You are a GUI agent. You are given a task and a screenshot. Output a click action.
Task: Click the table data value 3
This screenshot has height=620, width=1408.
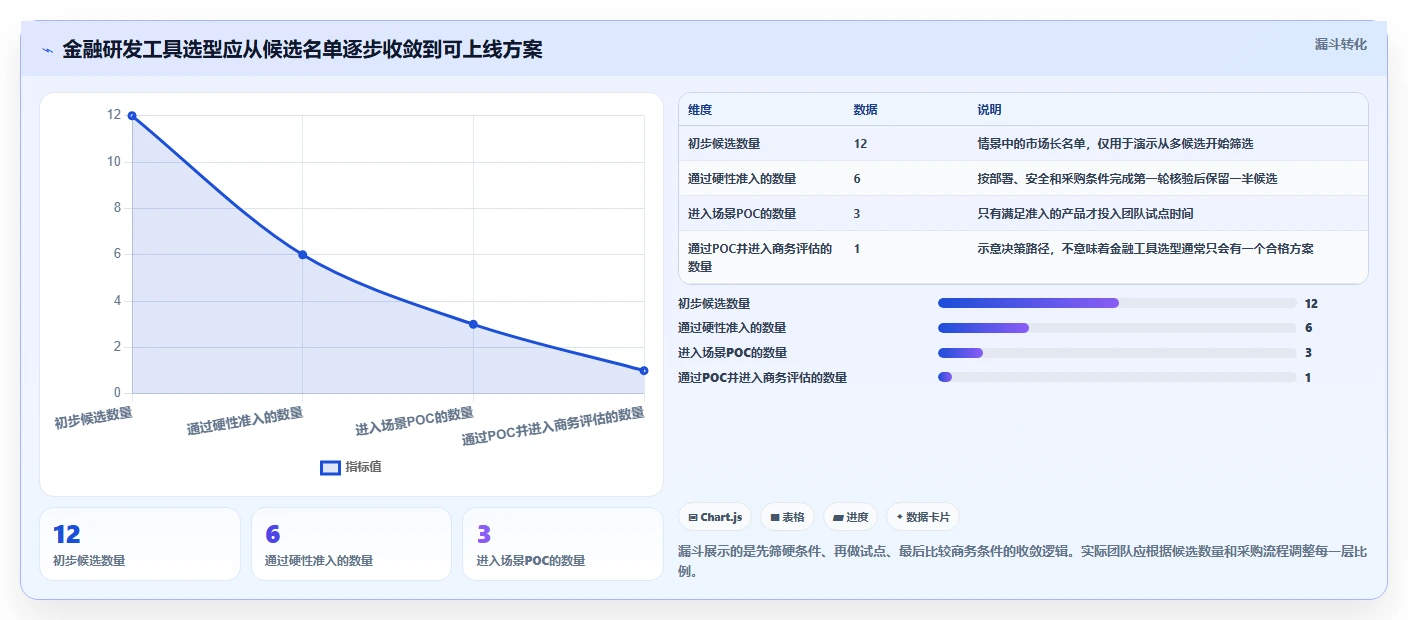[x=857, y=214]
